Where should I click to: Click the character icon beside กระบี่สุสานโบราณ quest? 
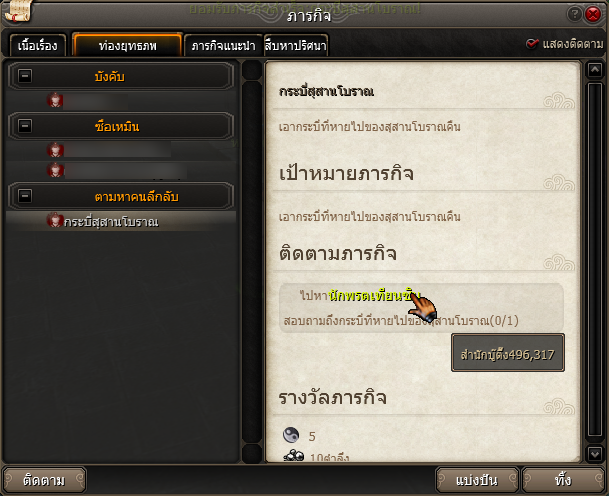(x=55, y=220)
